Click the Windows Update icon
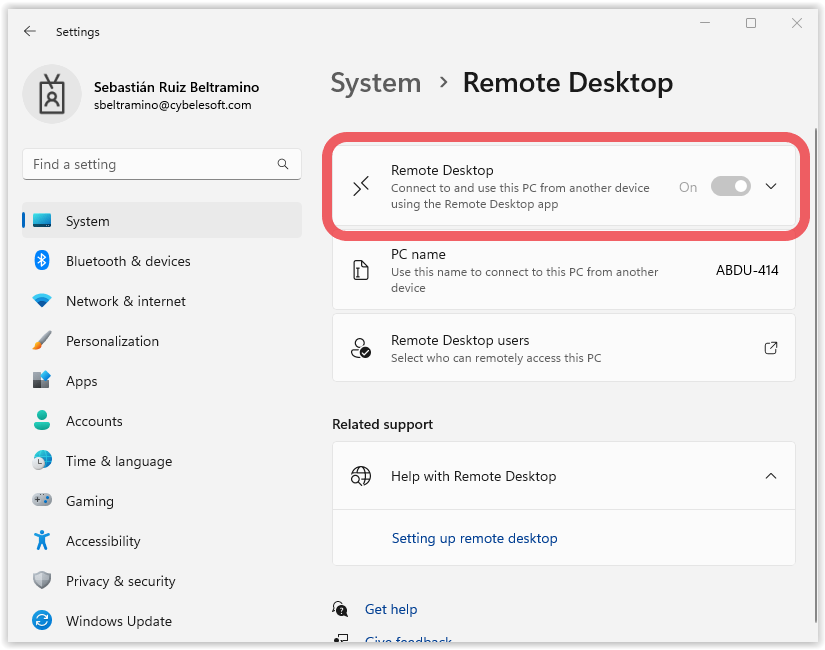 42,621
